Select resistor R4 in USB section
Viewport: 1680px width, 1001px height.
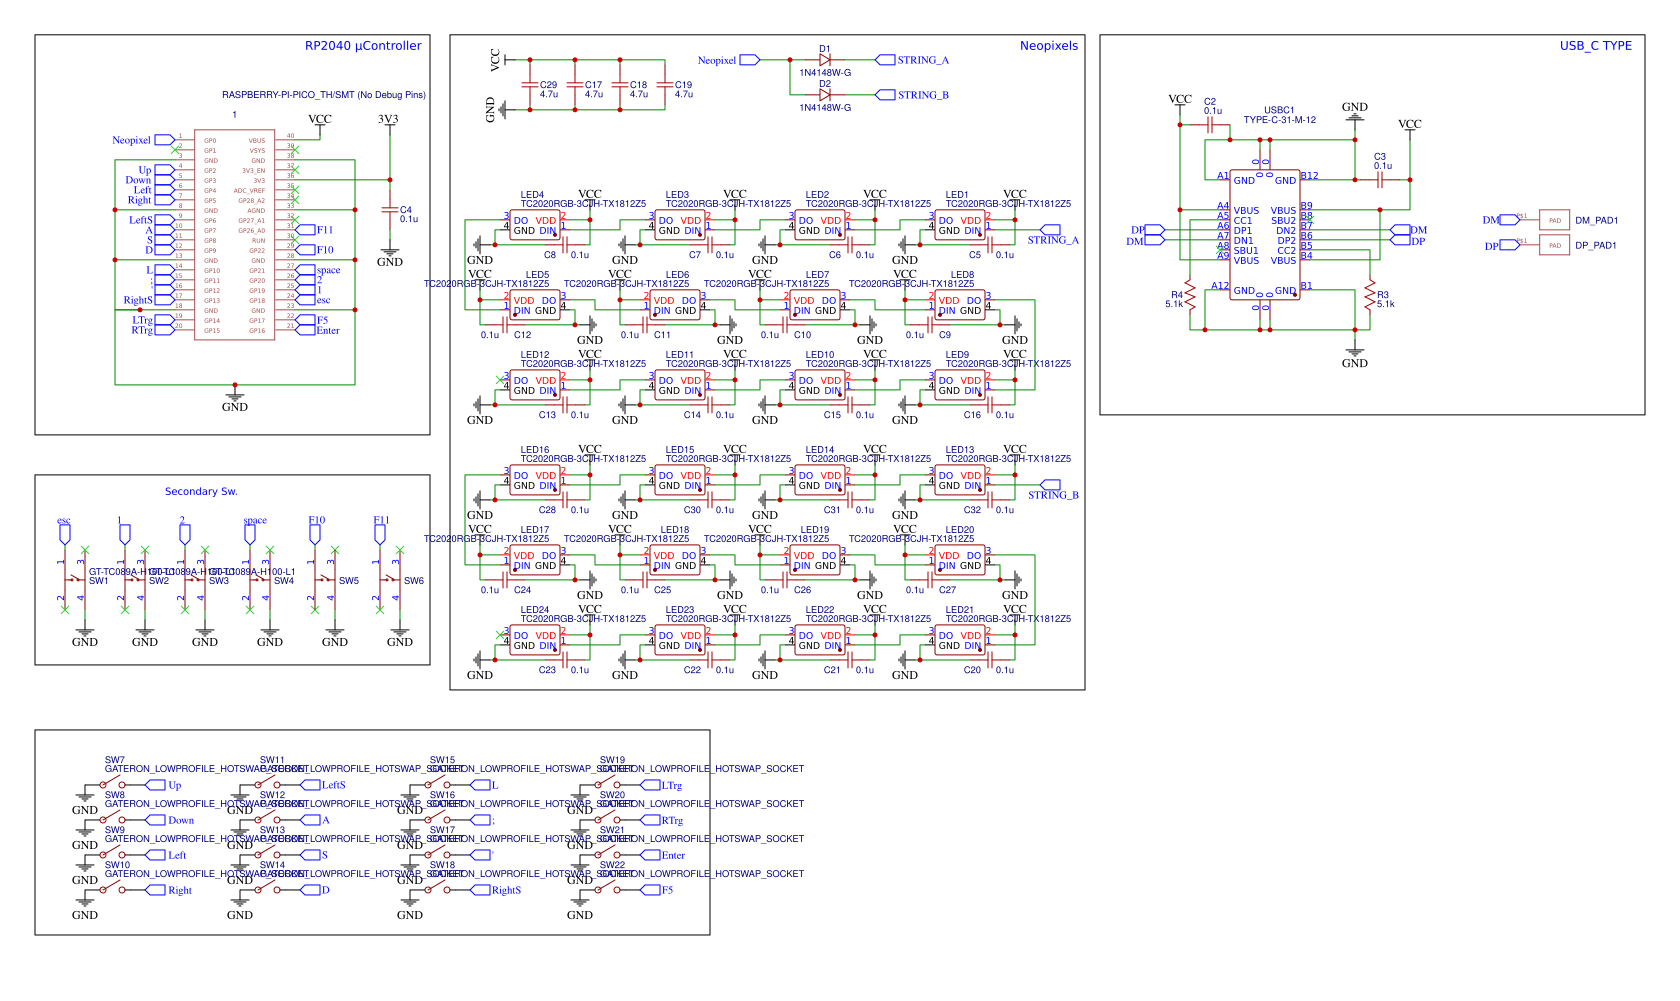tap(1190, 295)
